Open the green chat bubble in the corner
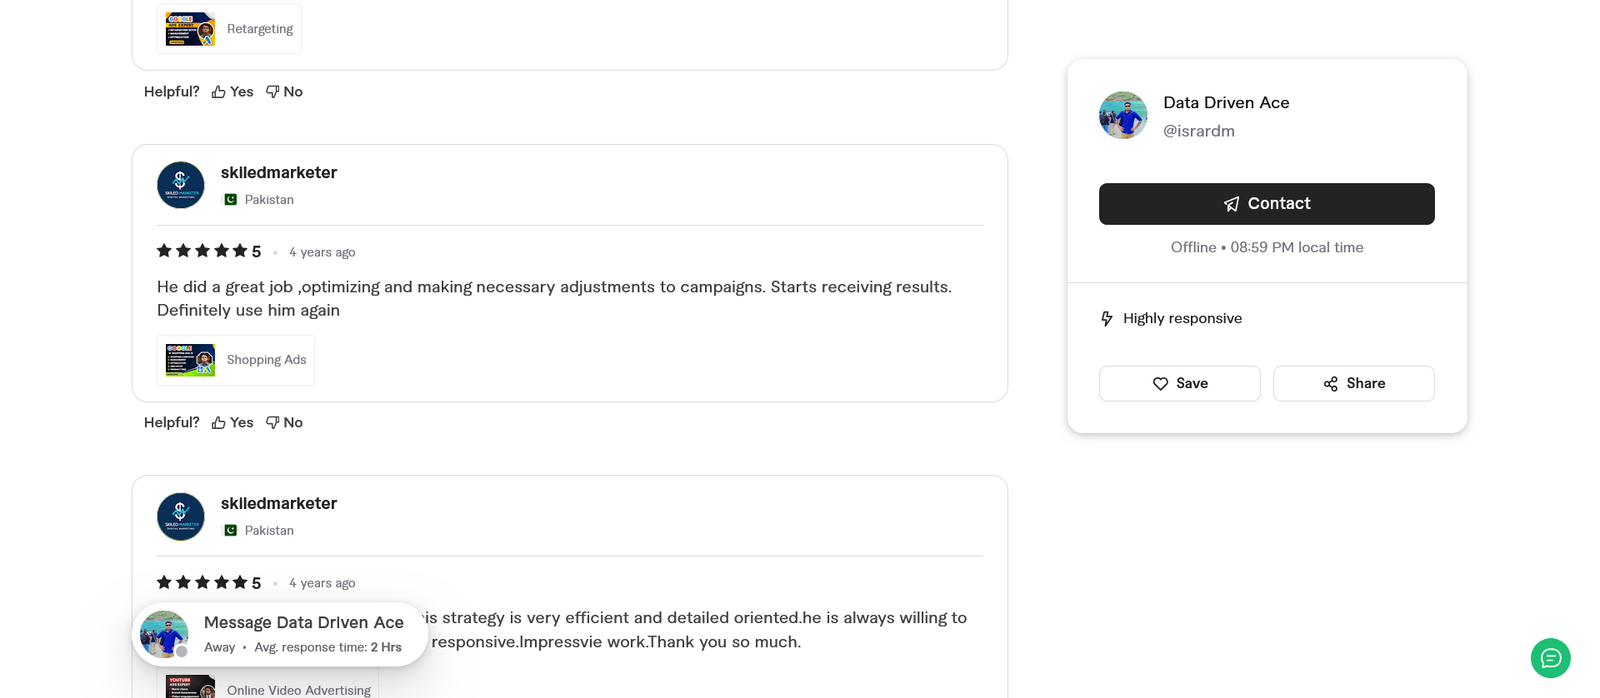1600x698 pixels. (x=1550, y=658)
